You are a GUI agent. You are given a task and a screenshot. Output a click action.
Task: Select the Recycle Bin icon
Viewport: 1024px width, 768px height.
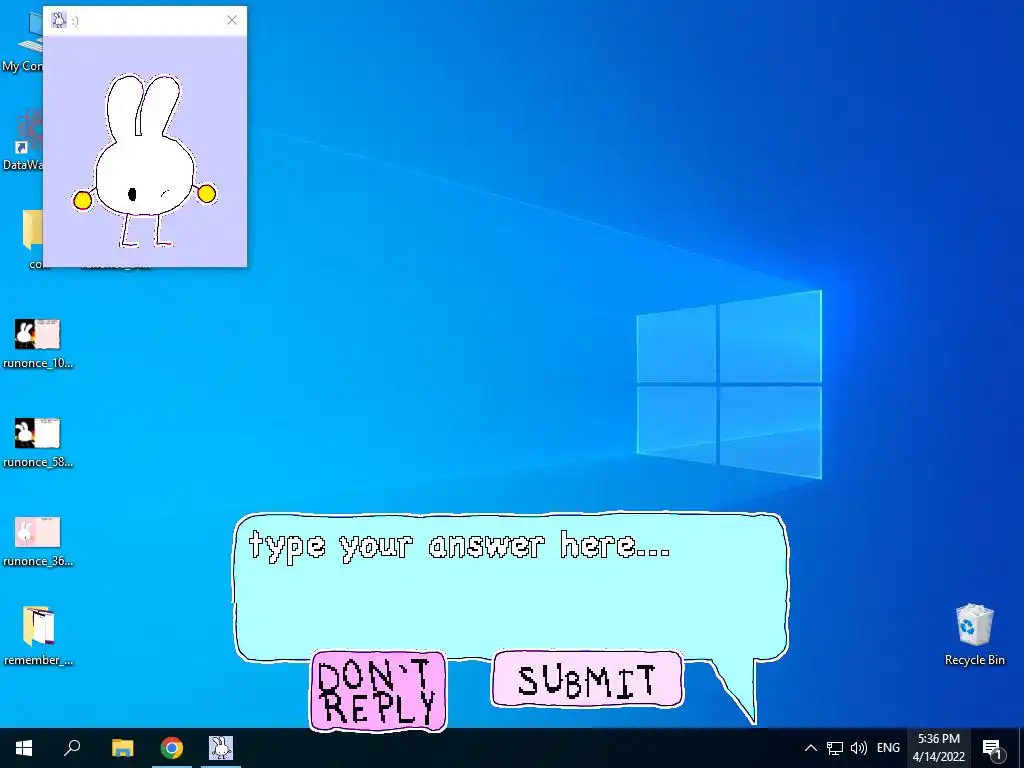(974, 635)
